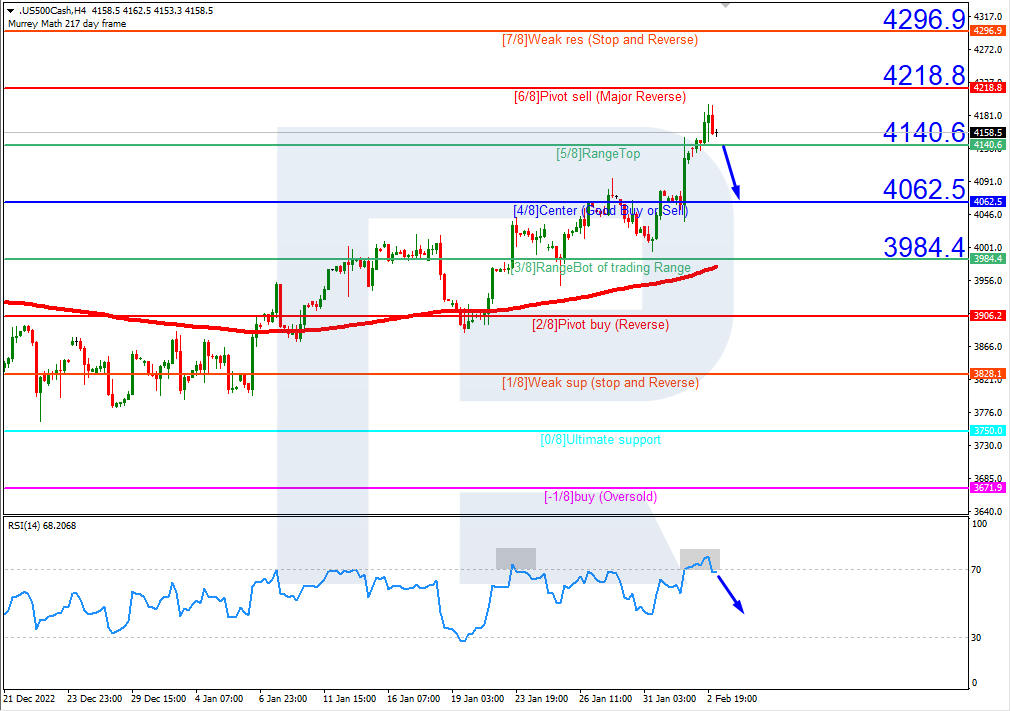Open the symbol dropdown arrow beside .US500Cash
The width and height of the screenshot is (1011, 711).
click(10, 10)
